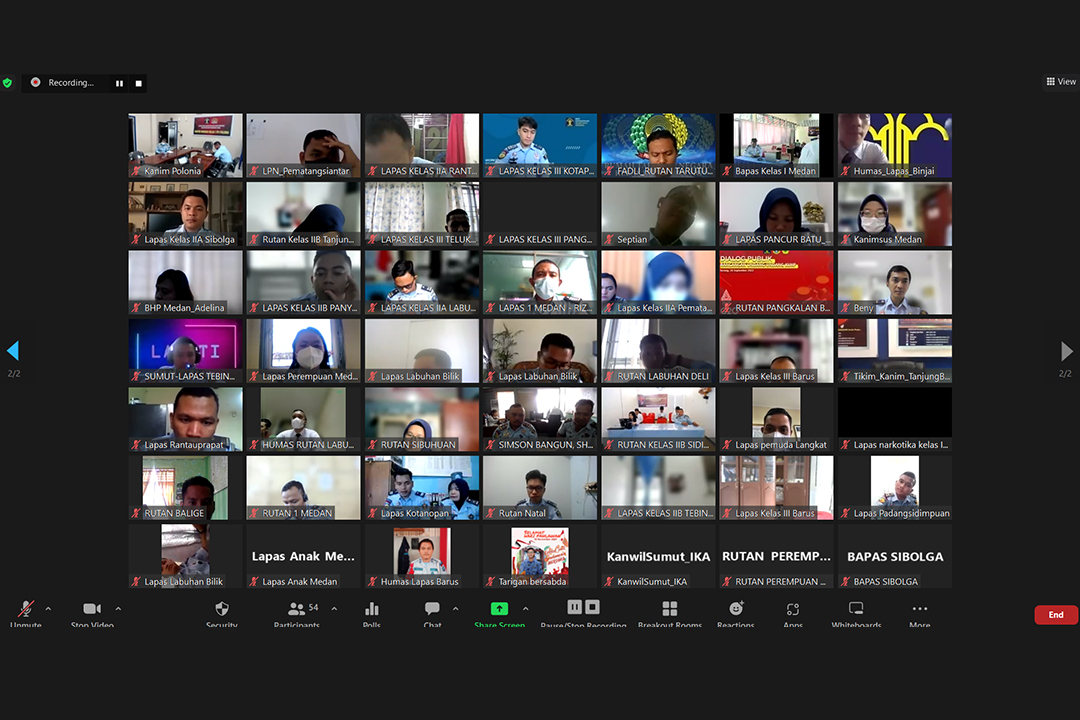Open the Security shield options
Viewport: 1080px width, 720px height.
click(222, 609)
